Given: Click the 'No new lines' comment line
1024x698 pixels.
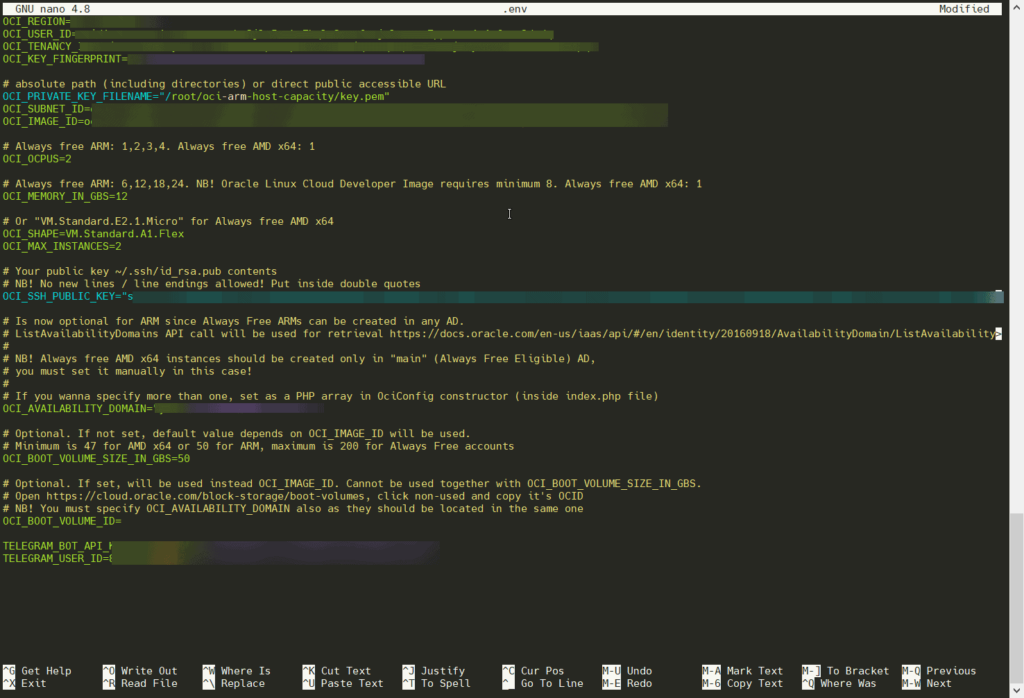Looking at the screenshot, I should click(x=212, y=283).
